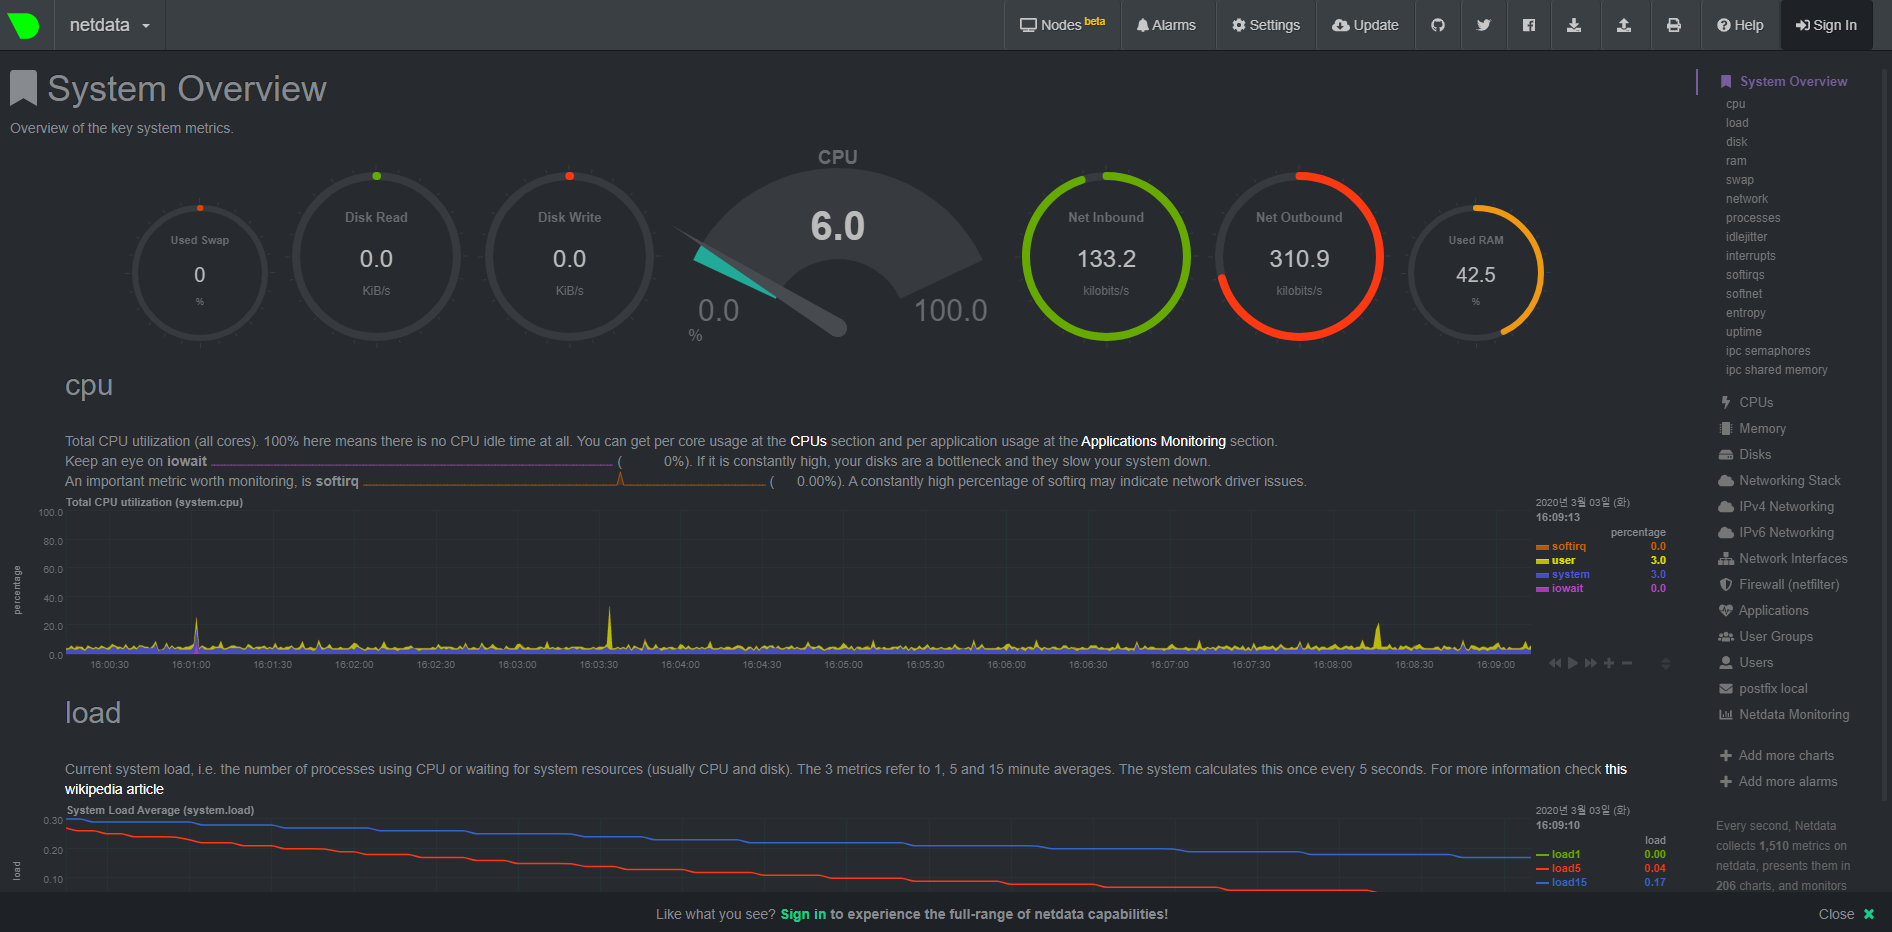Image resolution: width=1892 pixels, height=932 pixels.
Task: Close the sign-in banner
Action: [x=1846, y=914]
